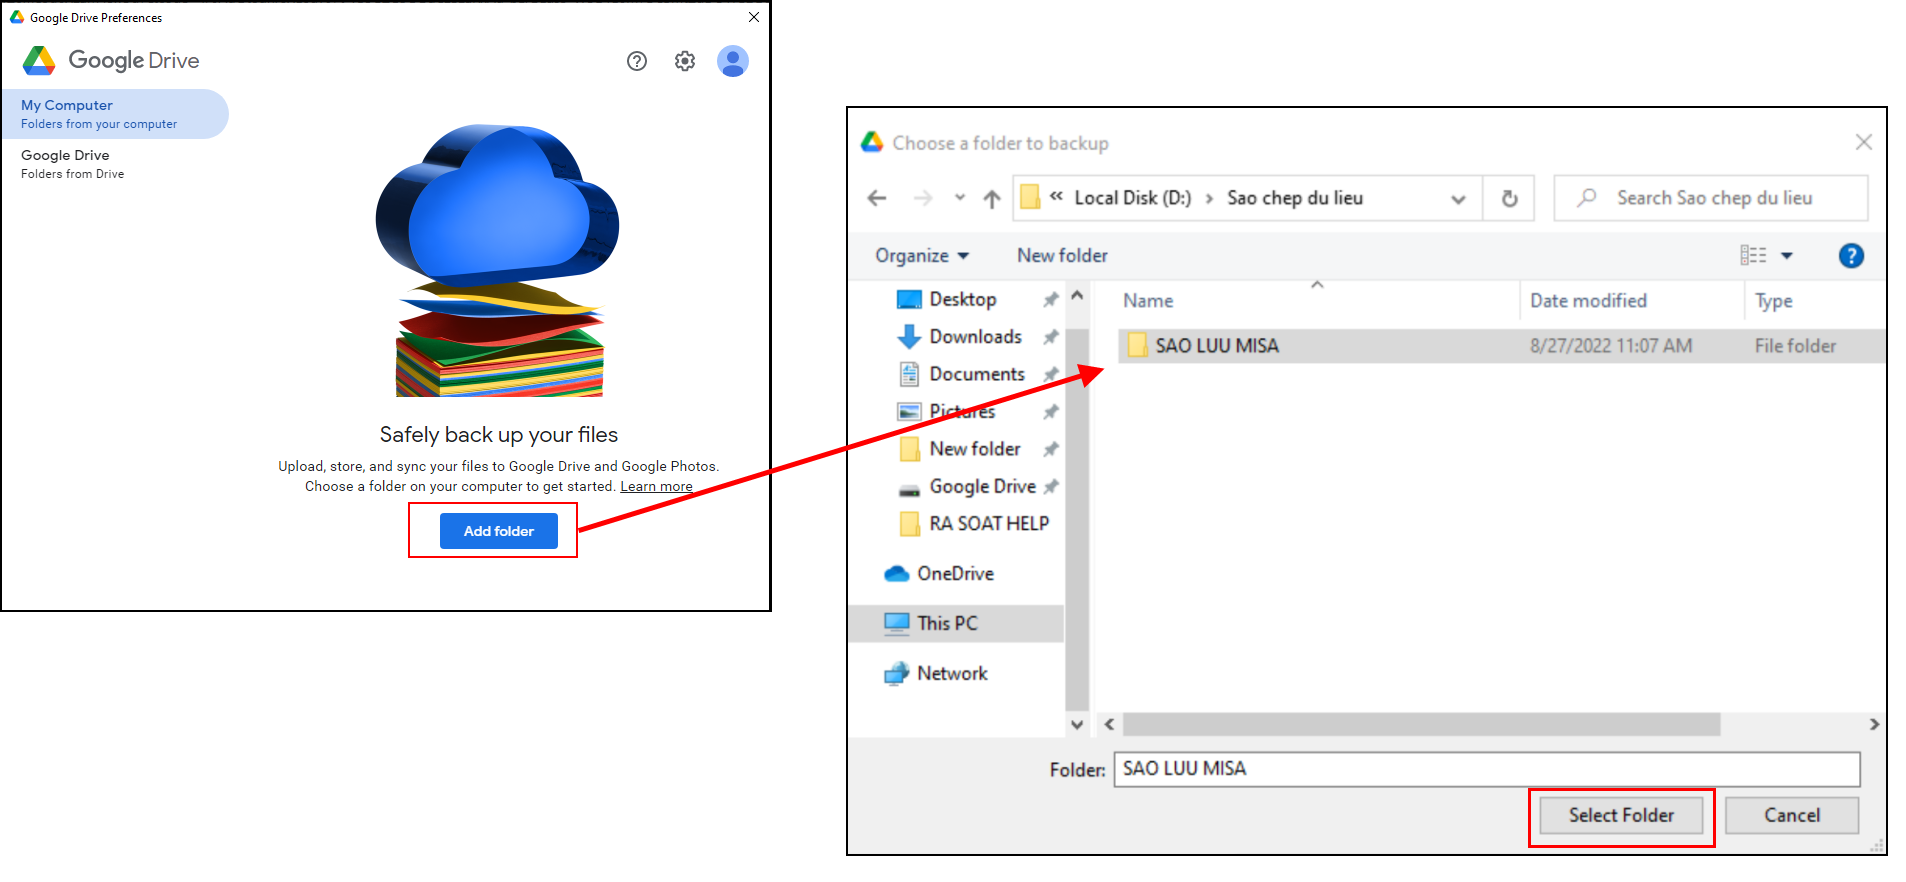Click Local Disk (D:) in address path

point(1132,198)
